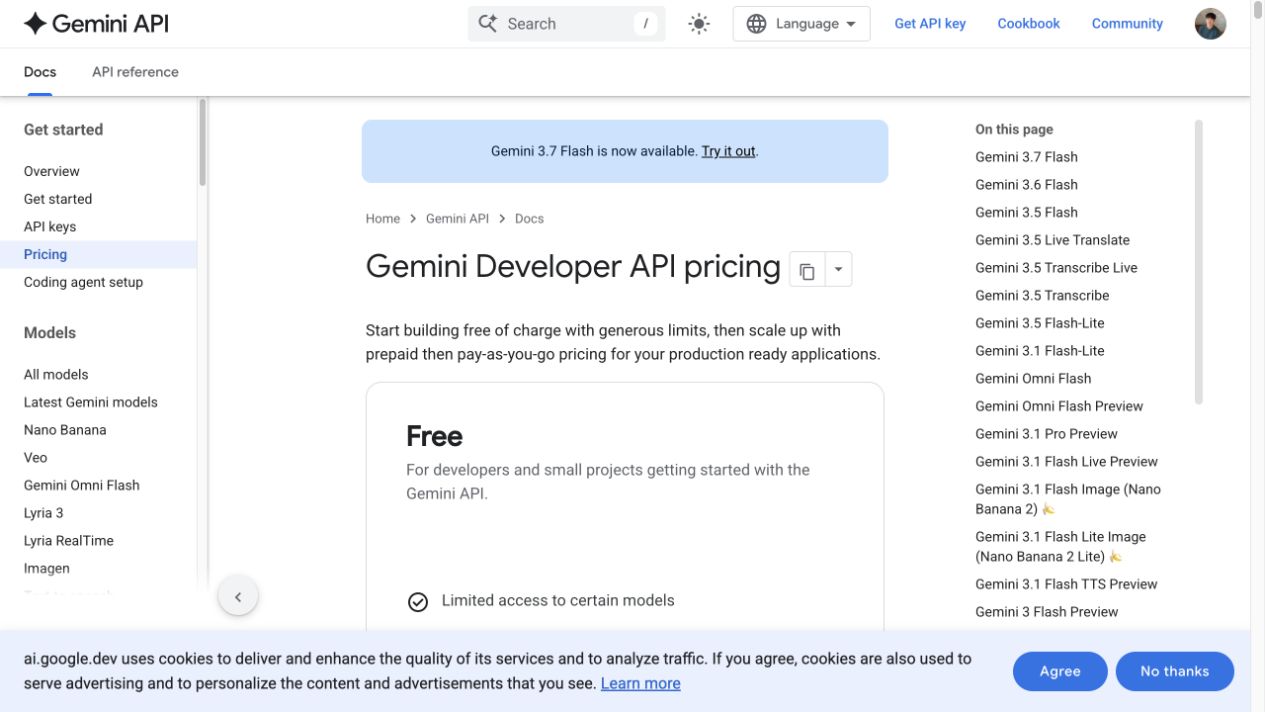Open the Cookbook link
1265x712 pixels.
pos(1028,24)
